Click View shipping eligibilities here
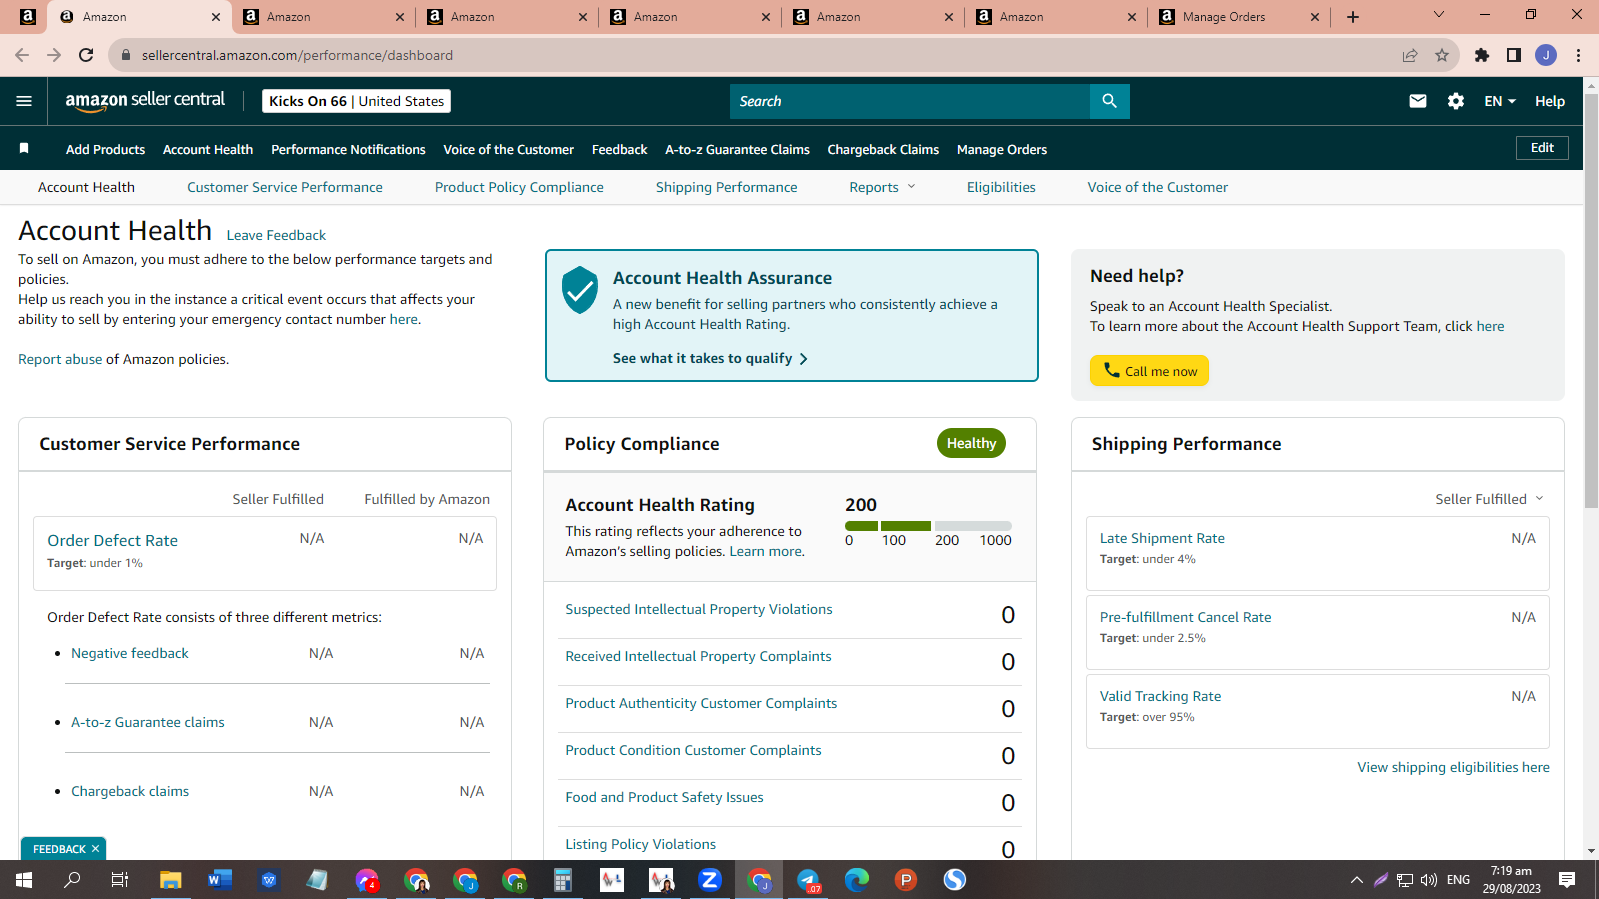1599x899 pixels. [1453, 767]
